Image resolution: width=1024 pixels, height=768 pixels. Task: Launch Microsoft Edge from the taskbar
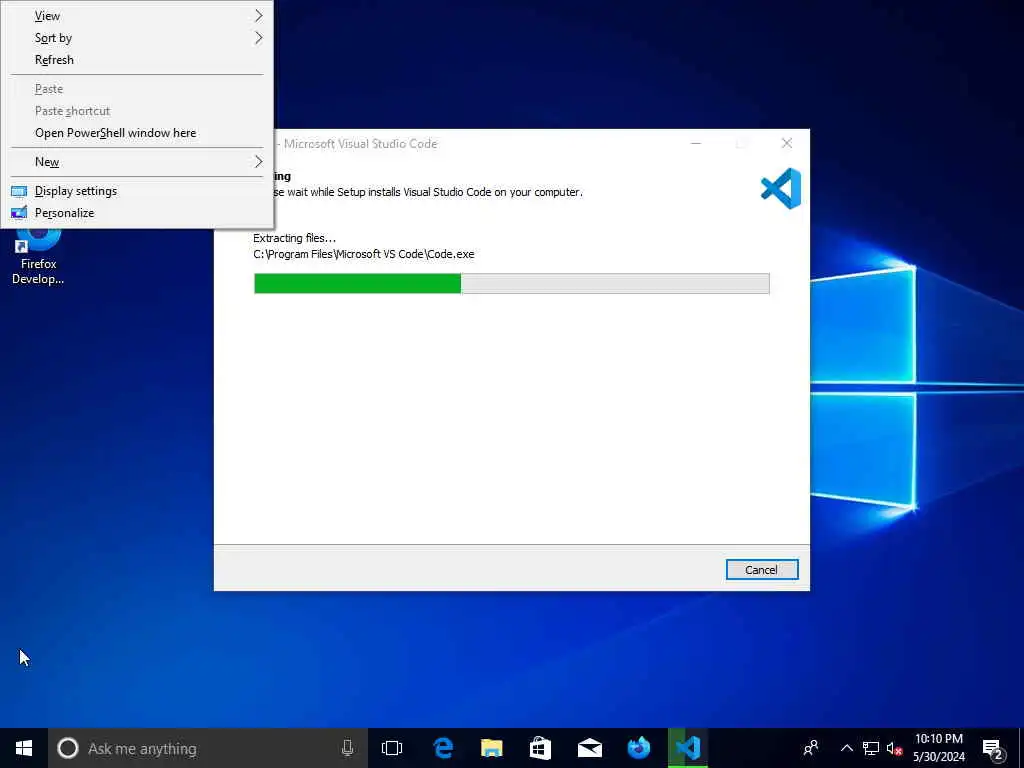443,748
